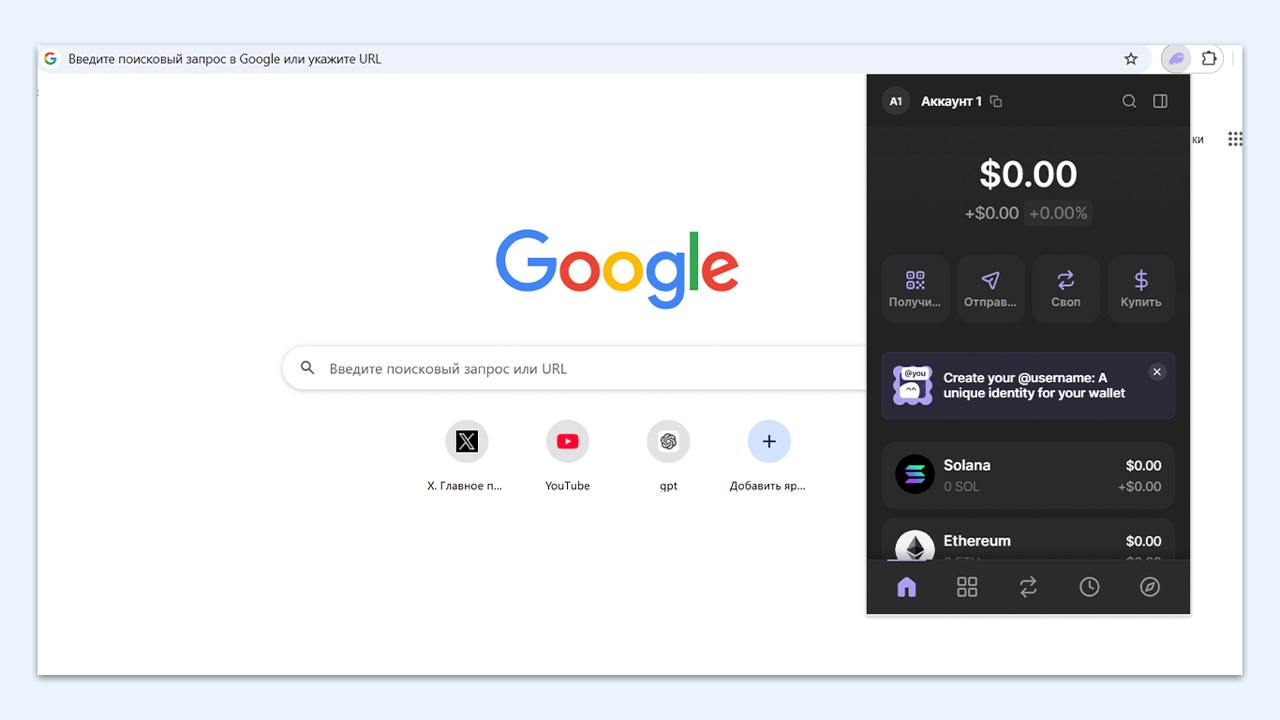Screen dimensions: 1280x720
Task: Select the Solana token row
Action: coord(1028,476)
